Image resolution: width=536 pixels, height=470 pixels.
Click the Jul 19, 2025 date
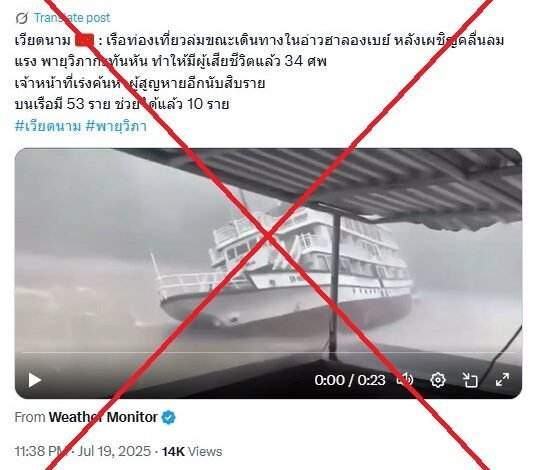point(114,451)
